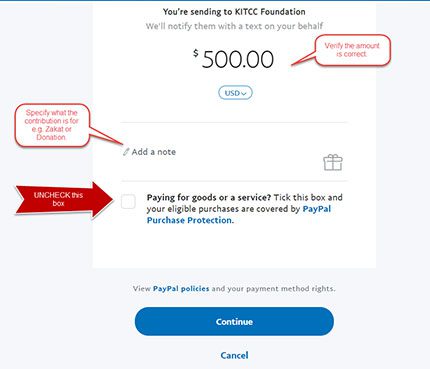
Task: Click the 'covered by' purchase description text
Action: [x=279, y=209]
